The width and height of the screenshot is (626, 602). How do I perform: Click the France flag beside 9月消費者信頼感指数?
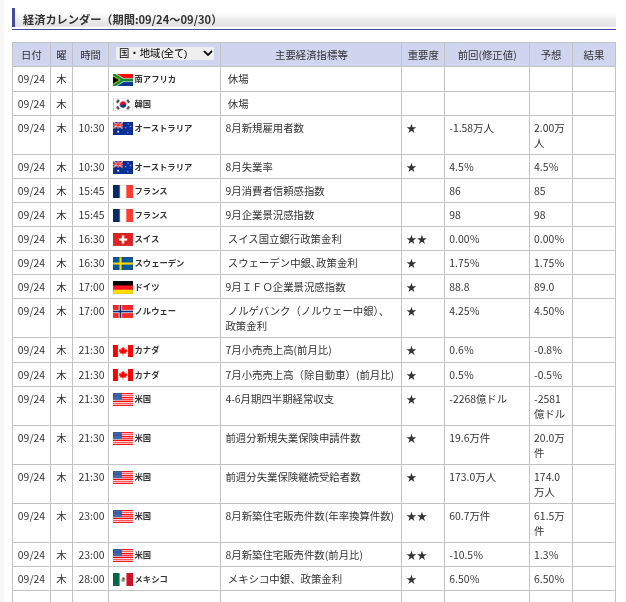coord(123,192)
